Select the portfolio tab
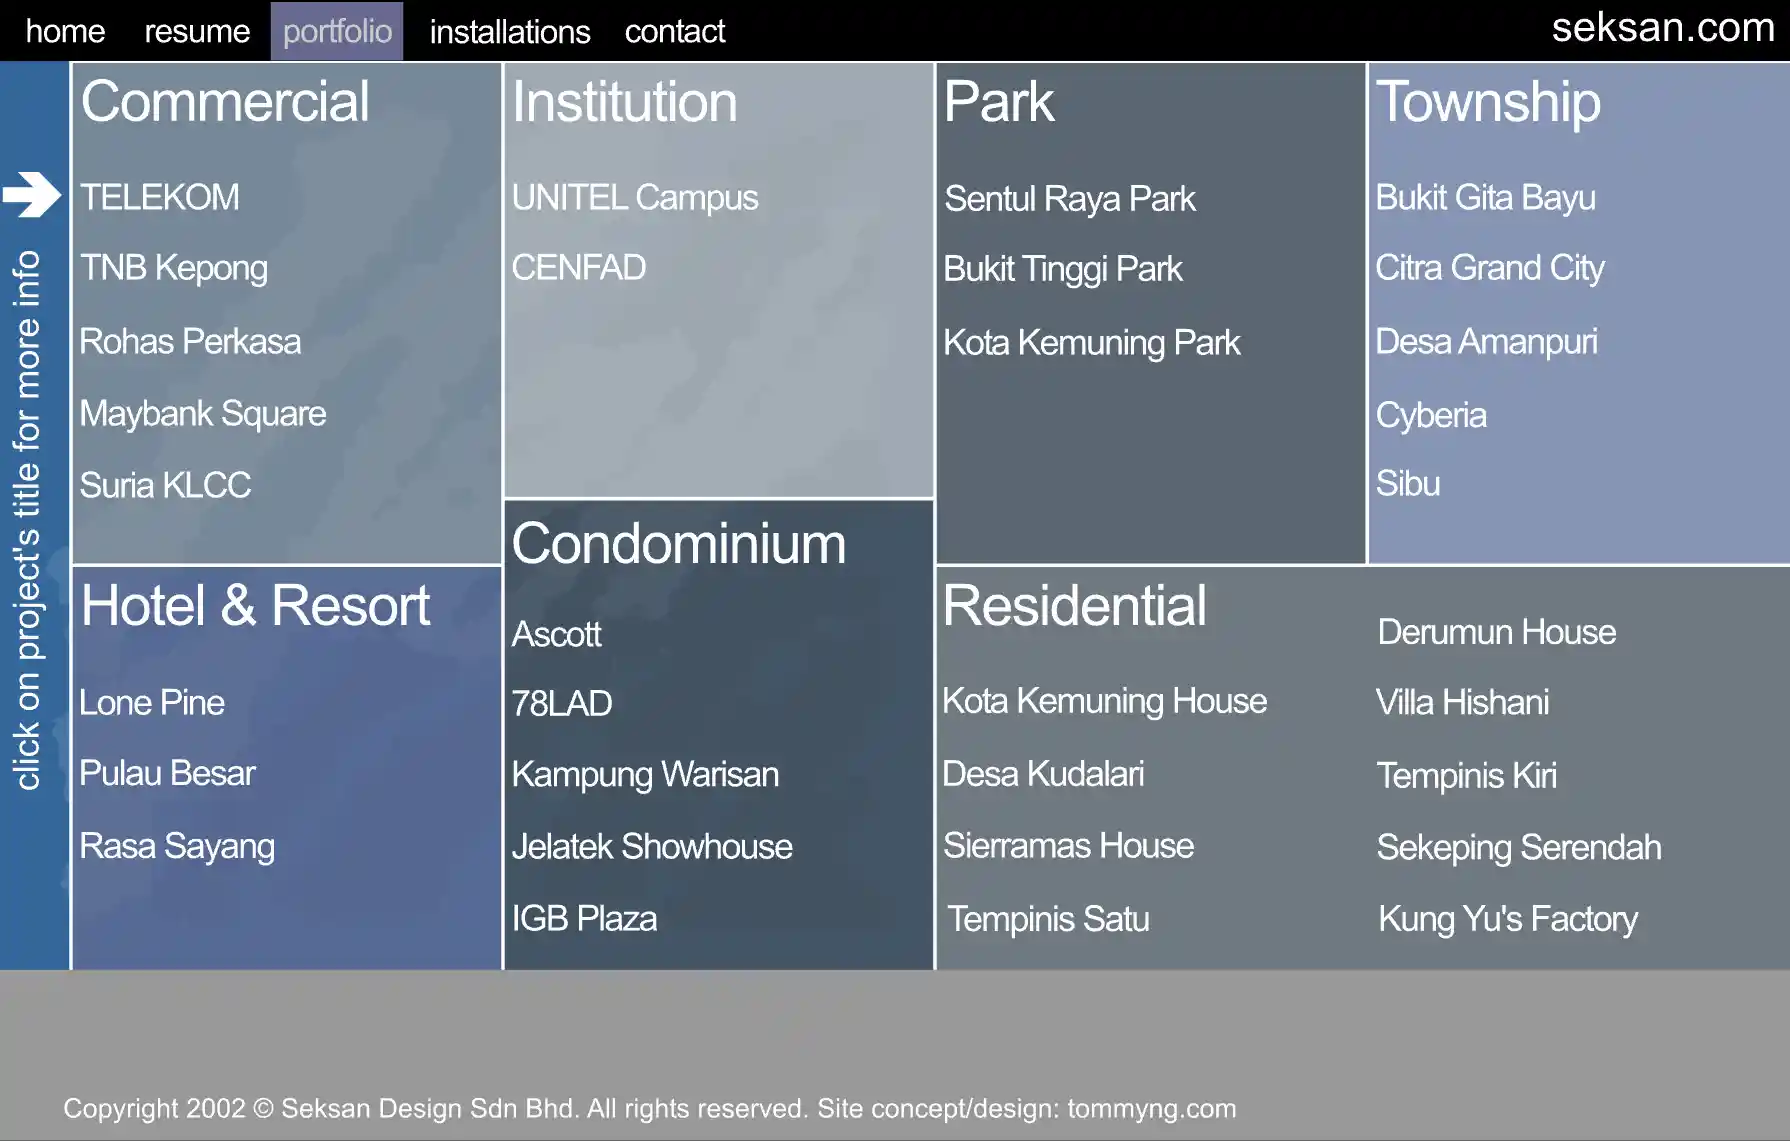Image resolution: width=1790 pixels, height=1141 pixels. (337, 31)
